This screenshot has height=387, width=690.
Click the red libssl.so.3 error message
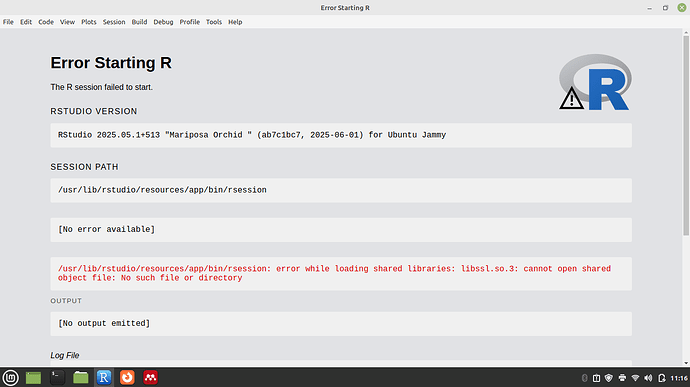pos(334,273)
